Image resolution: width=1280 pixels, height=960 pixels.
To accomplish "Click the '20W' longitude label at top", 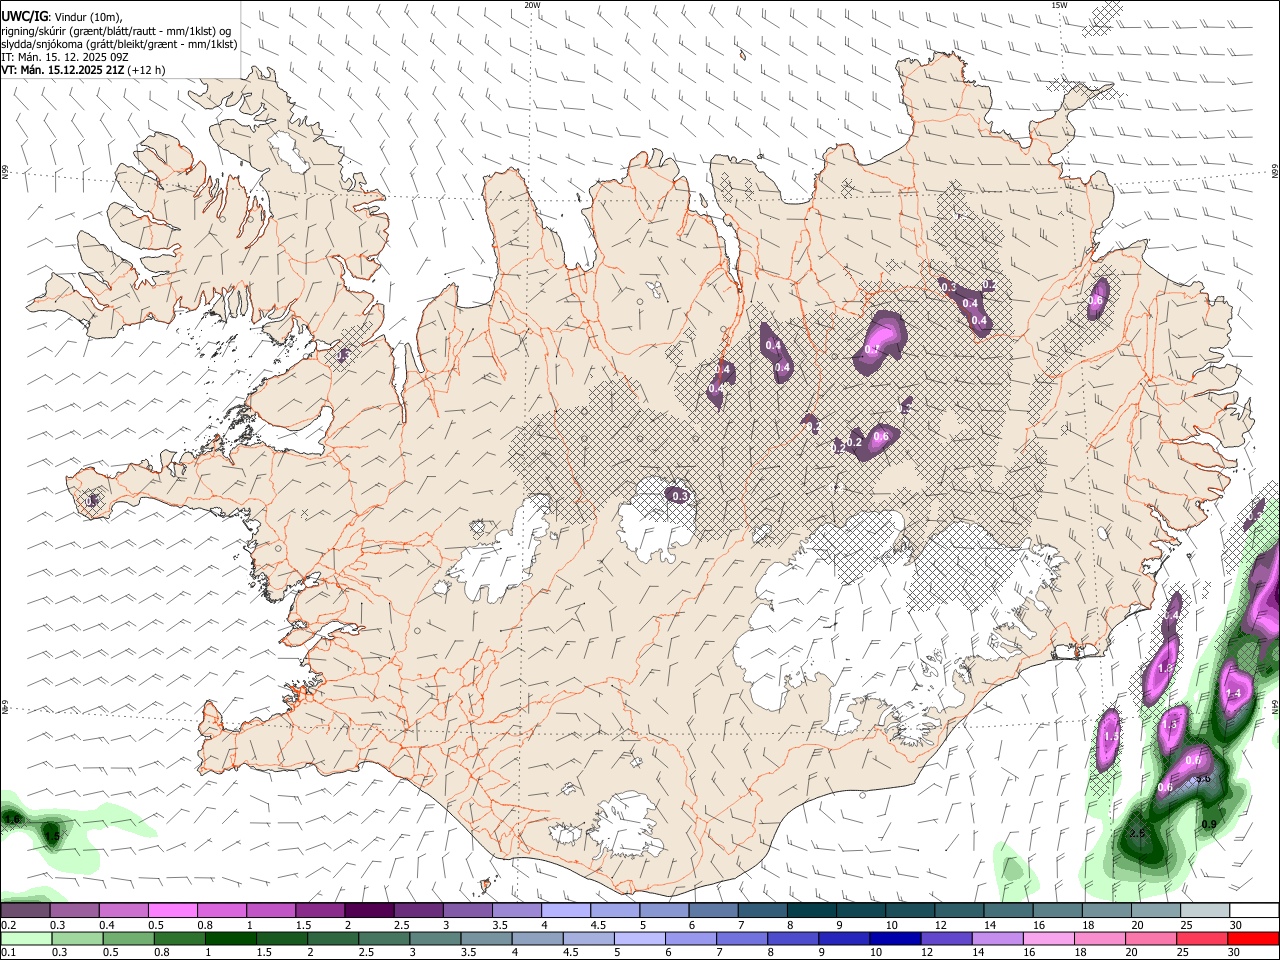I will (x=532, y=5).
